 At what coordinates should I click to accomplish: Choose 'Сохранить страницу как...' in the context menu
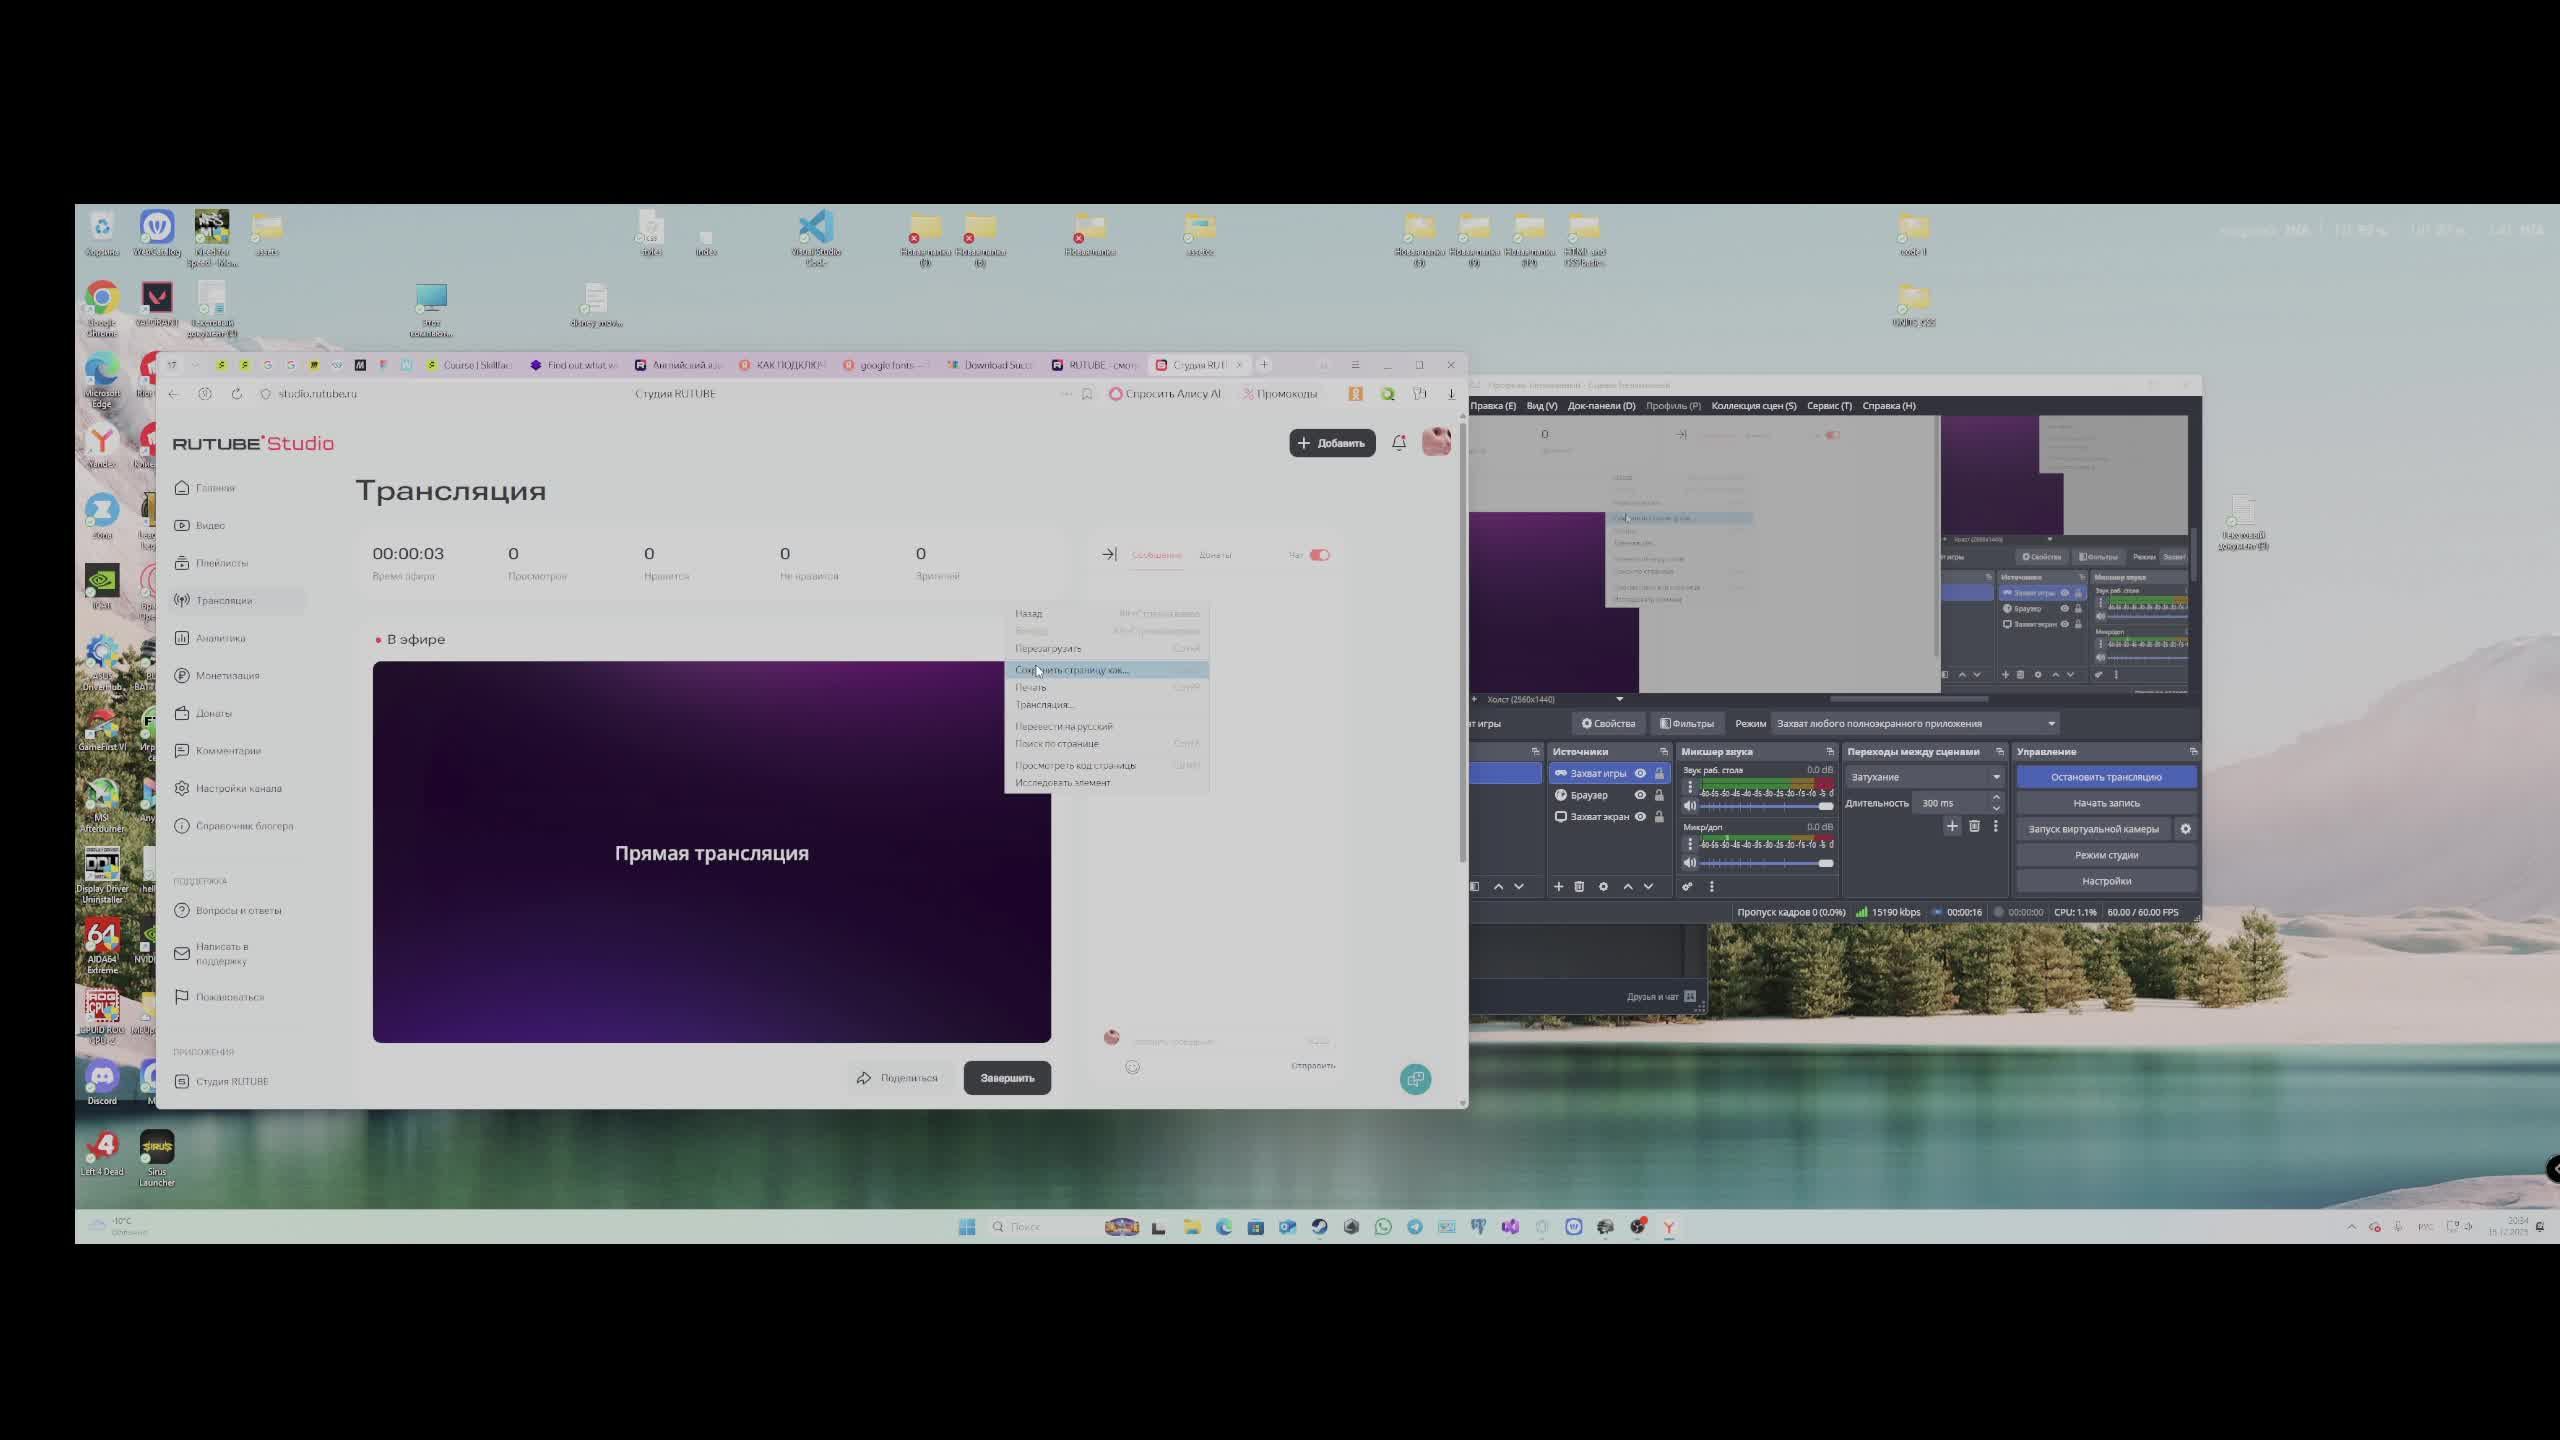click(1106, 670)
